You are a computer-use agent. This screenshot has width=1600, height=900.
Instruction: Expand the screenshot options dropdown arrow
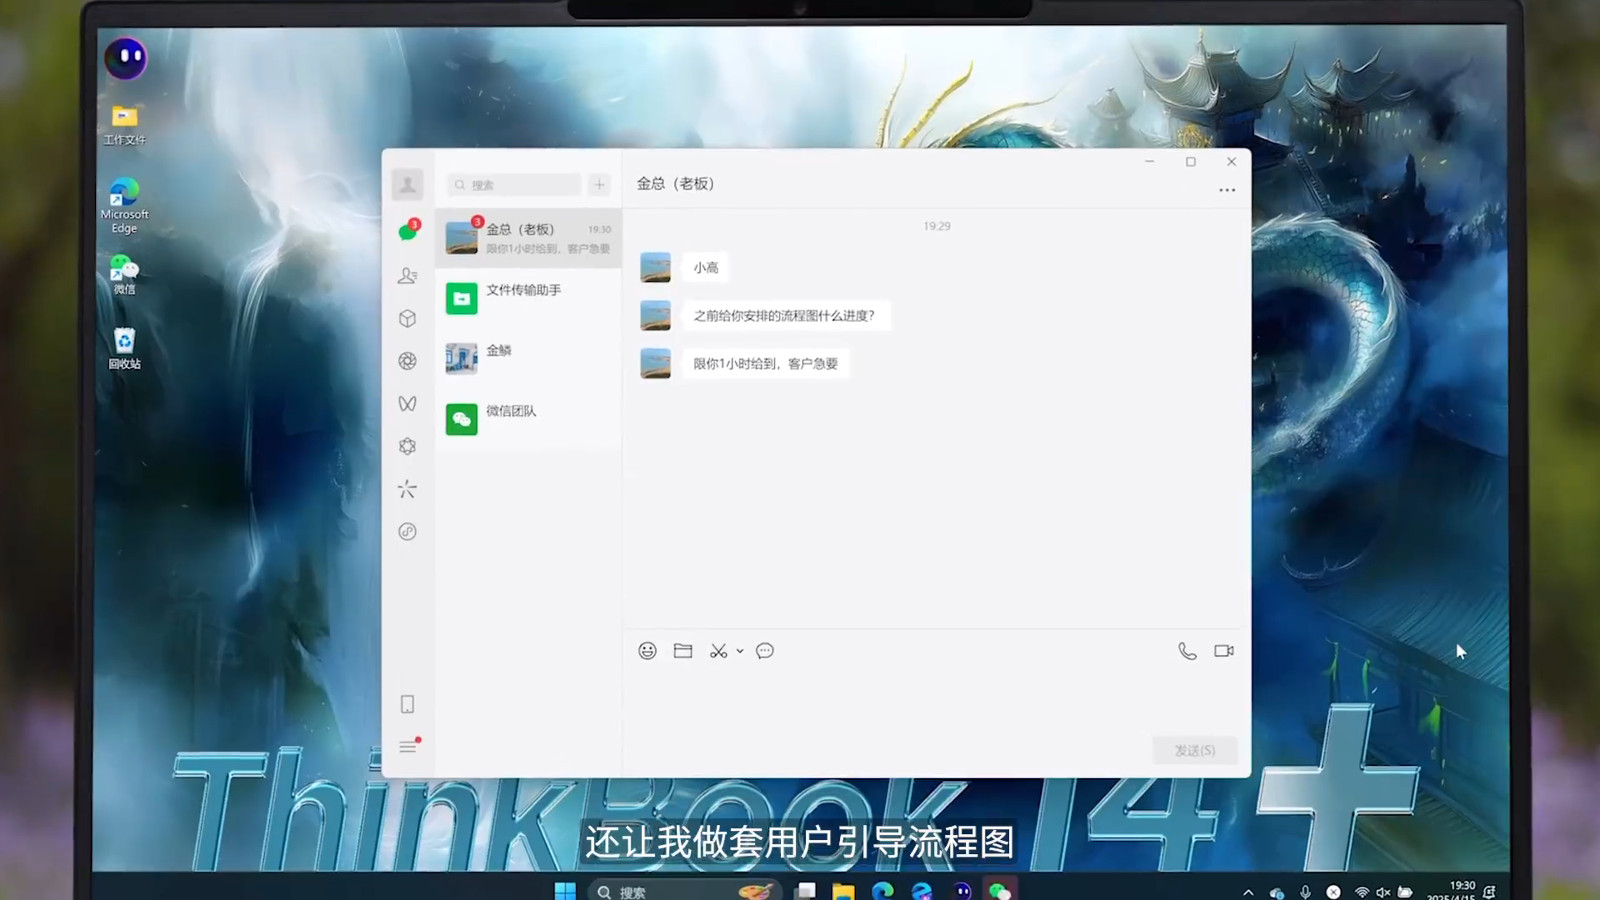[740, 651]
